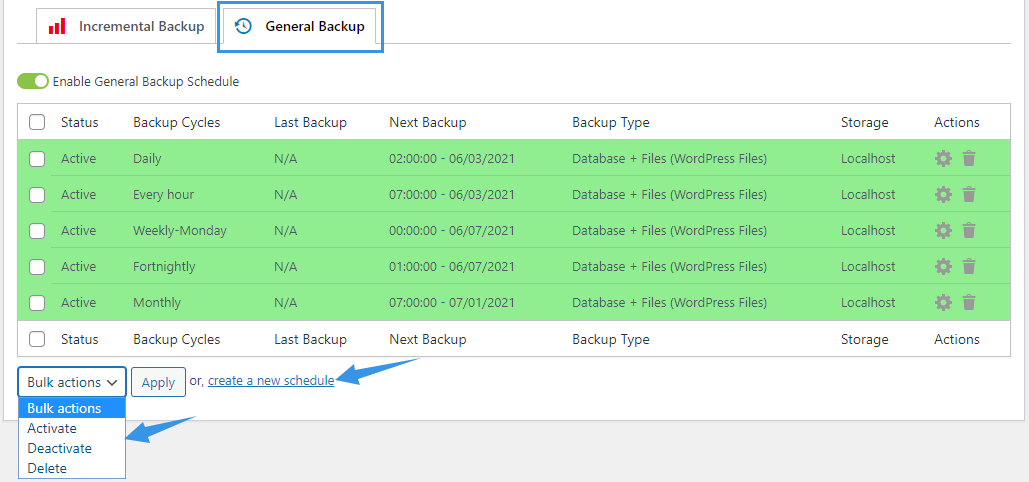The image size is (1029, 482).
Task: Click gear icon on Monthly row
Action: pyautogui.click(x=943, y=303)
